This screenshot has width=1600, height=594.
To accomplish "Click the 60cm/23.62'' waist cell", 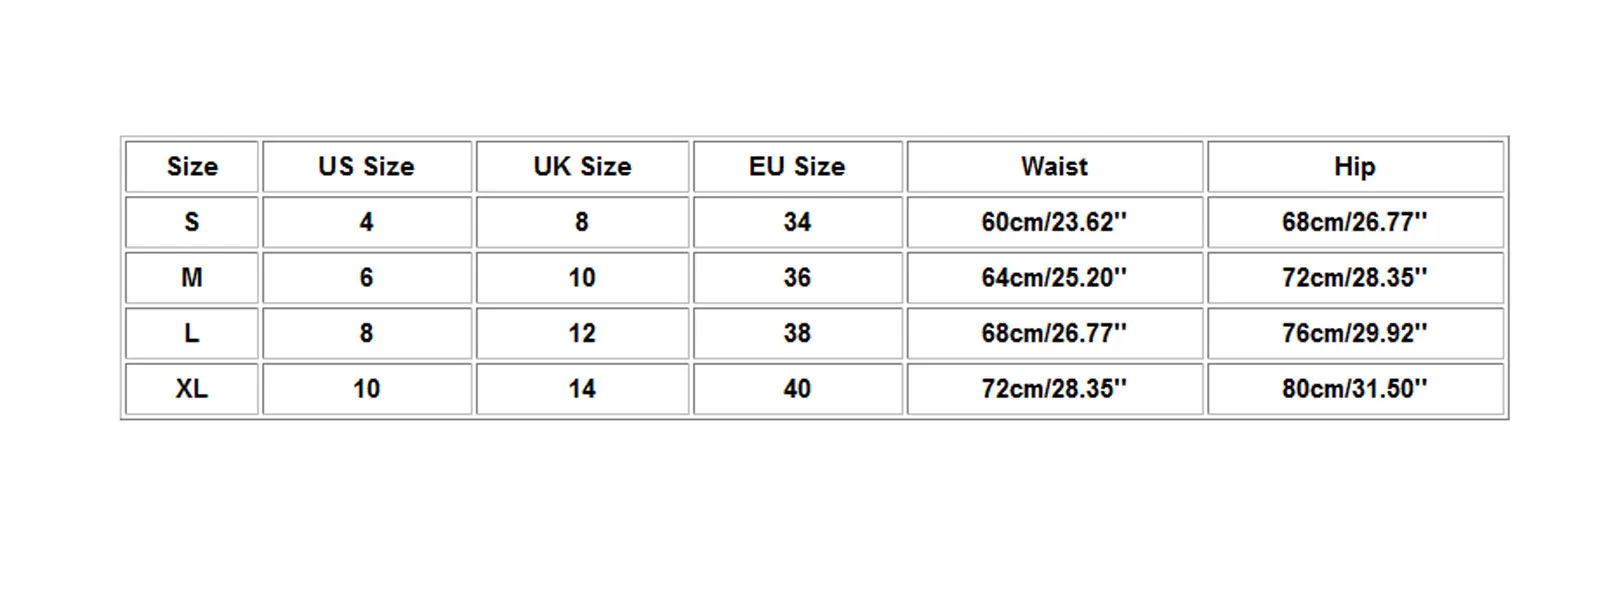I will tap(1054, 222).
